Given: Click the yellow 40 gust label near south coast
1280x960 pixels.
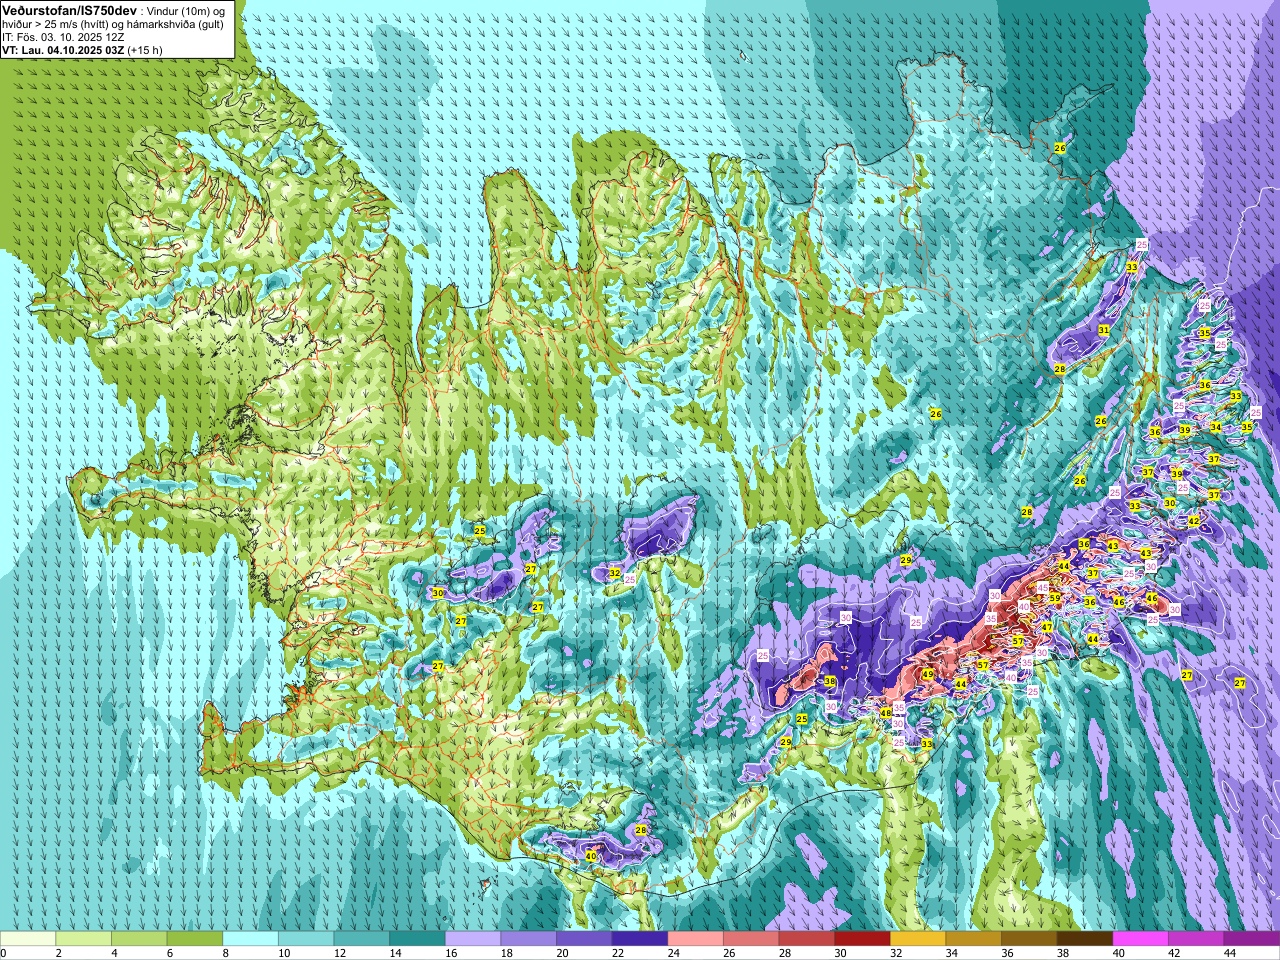Looking at the screenshot, I should coord(591,856).
